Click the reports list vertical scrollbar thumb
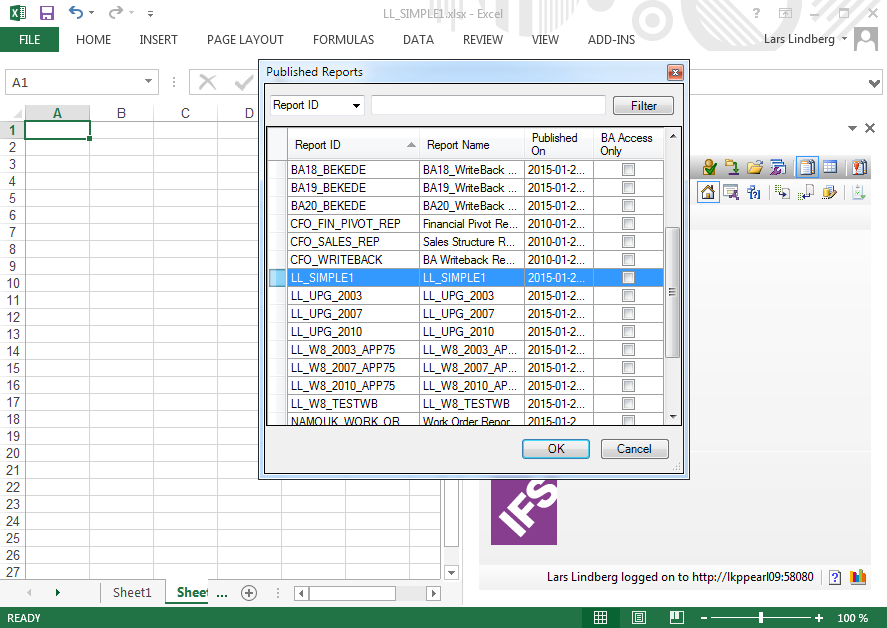This screenshot has width=887, height=628. pos(672,292)
